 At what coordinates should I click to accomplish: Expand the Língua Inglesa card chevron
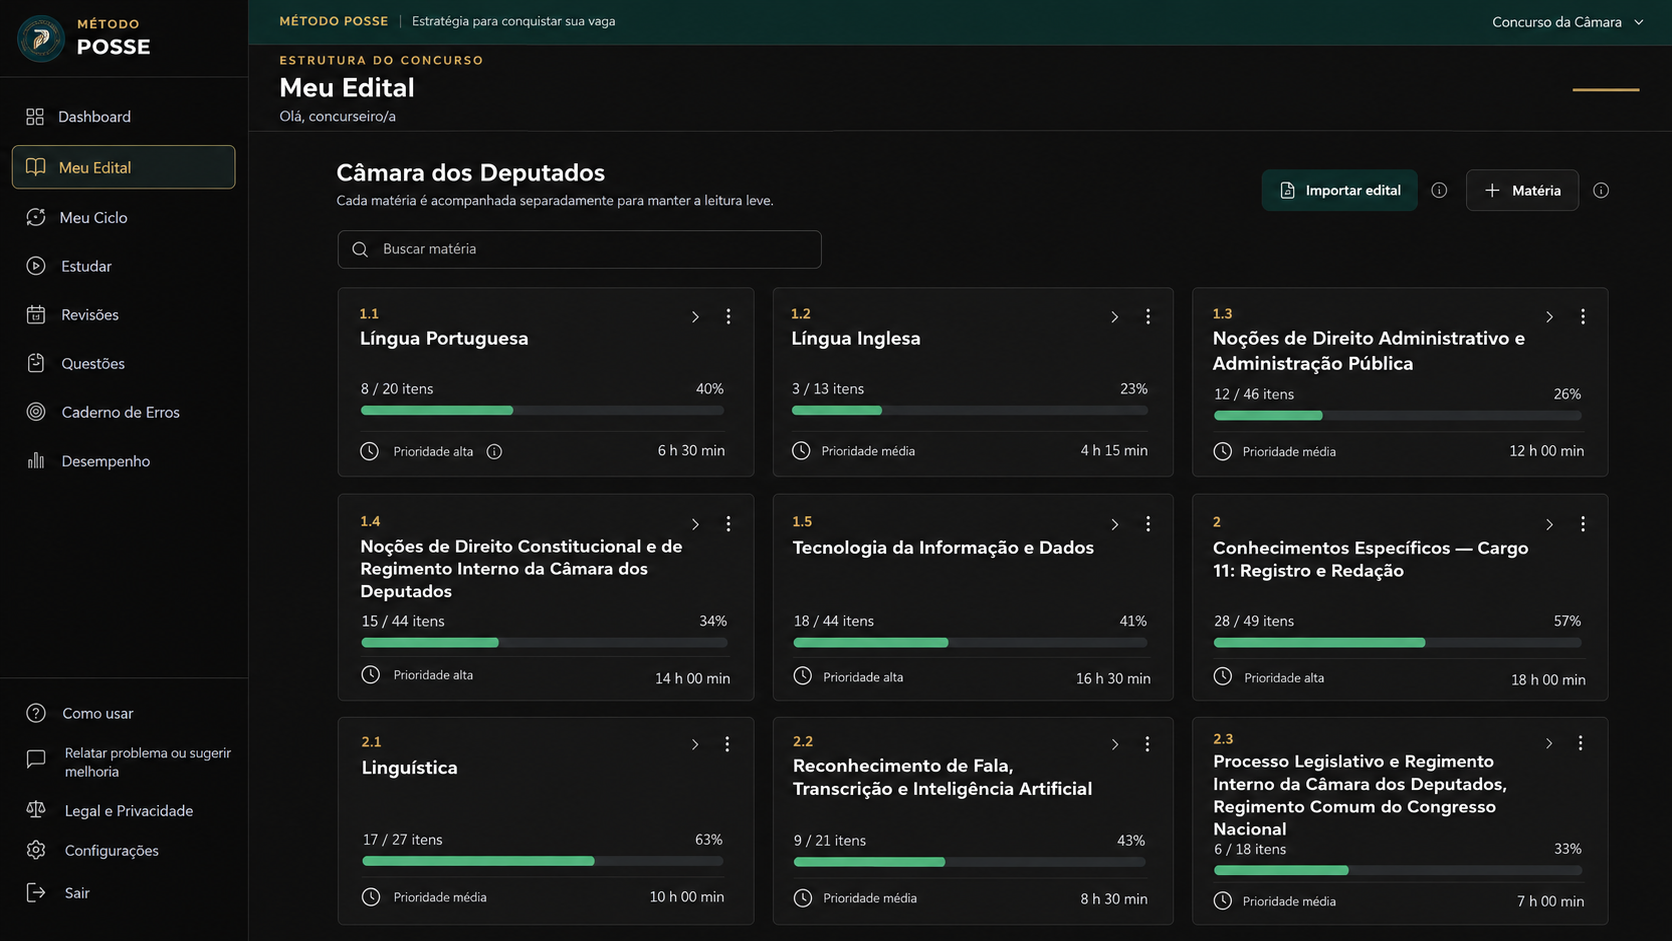point(1114,317)
